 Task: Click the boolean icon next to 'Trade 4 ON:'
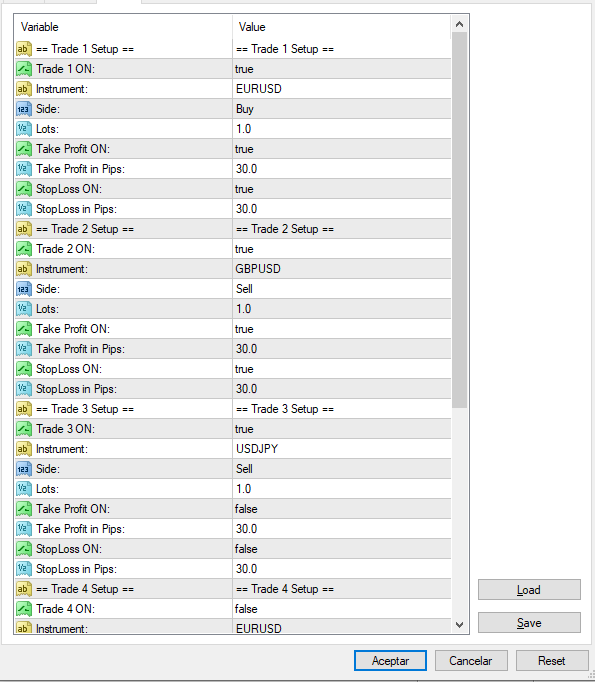tap(24, 609)
